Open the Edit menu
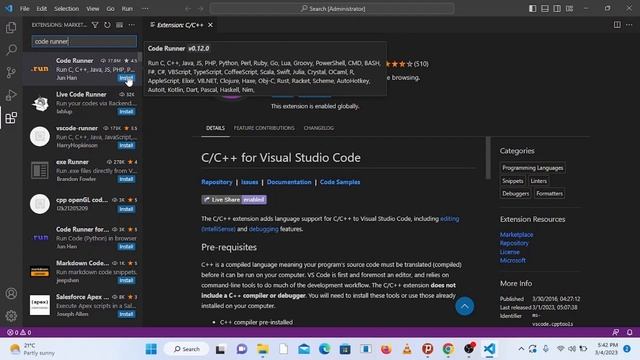 [x=41, y=8]
